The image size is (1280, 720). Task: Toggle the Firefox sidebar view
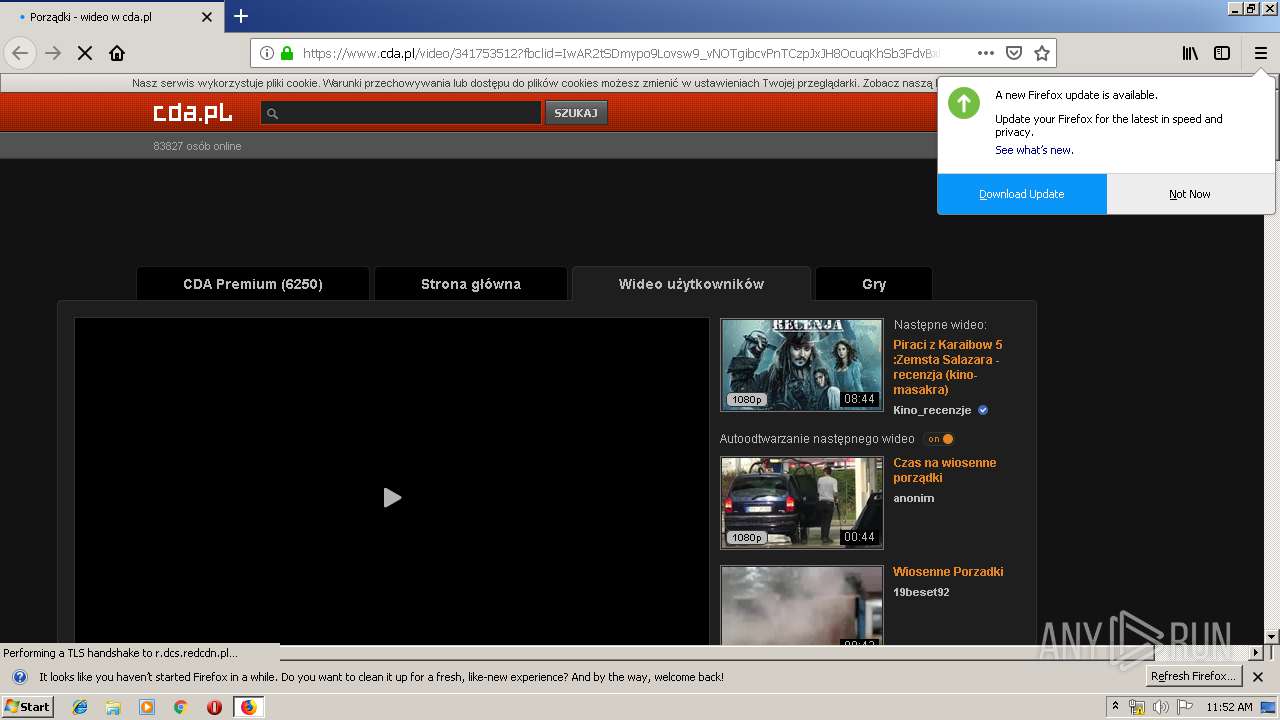point(1222,53)
